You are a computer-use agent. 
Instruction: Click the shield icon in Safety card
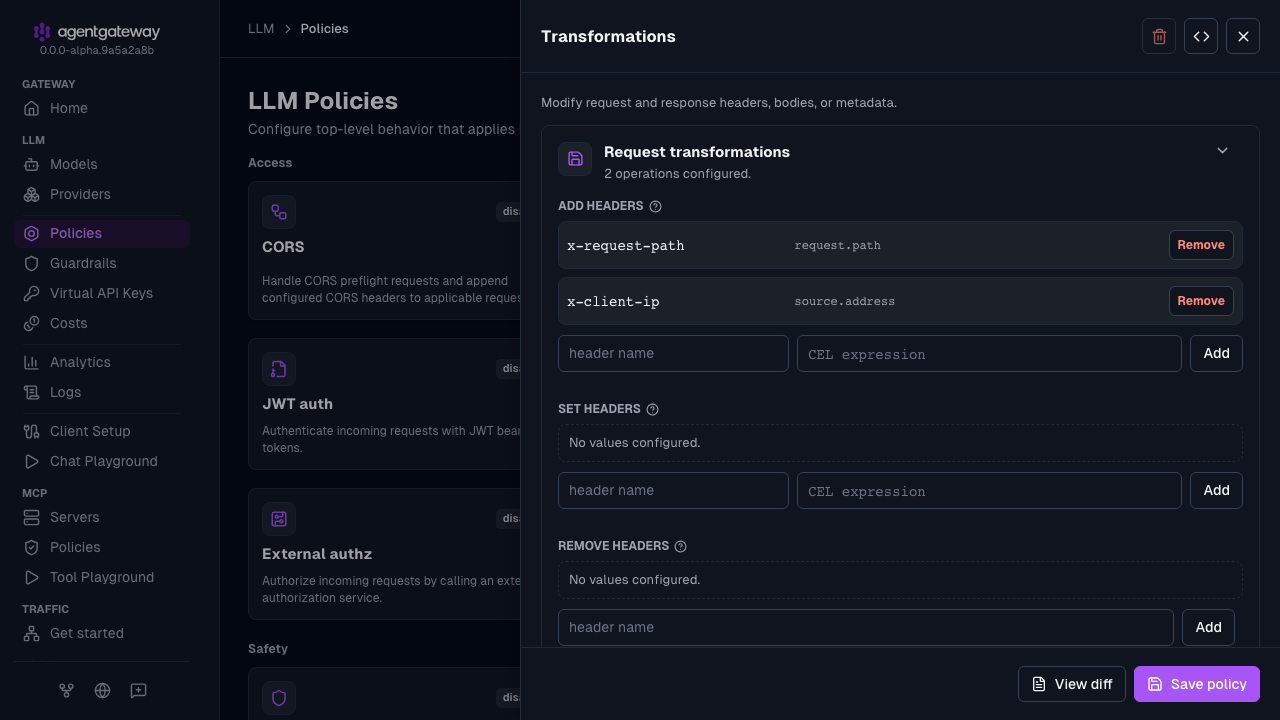pos(279,698)
